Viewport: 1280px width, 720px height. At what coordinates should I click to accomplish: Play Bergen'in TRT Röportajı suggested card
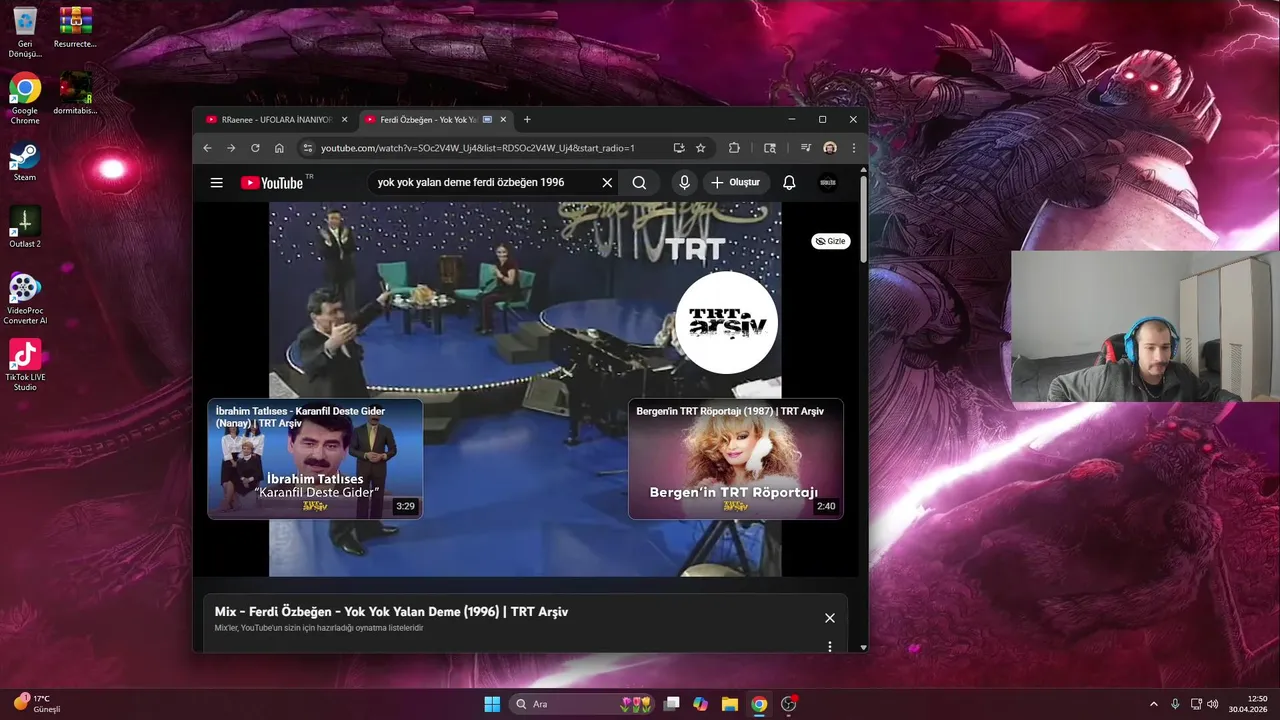[736, 459]
